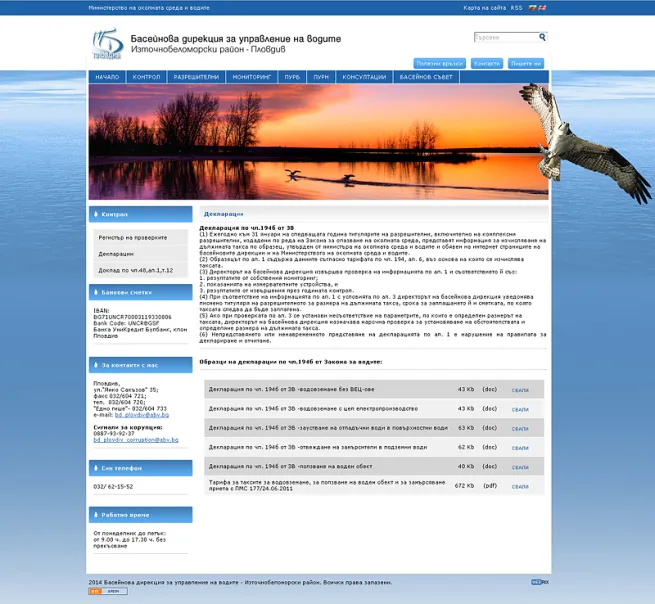Screen dimensions: 655x604
Task: Click the (pdf) file type label
Action: (490, 486)
